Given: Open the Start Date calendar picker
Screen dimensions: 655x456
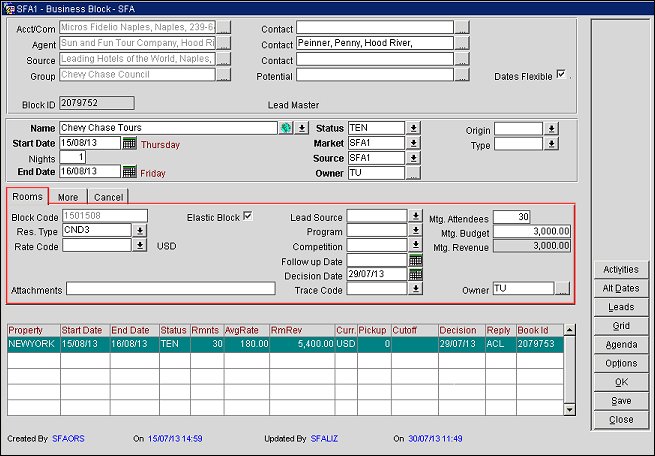Looking at the screenshot, I should (129, 143).
